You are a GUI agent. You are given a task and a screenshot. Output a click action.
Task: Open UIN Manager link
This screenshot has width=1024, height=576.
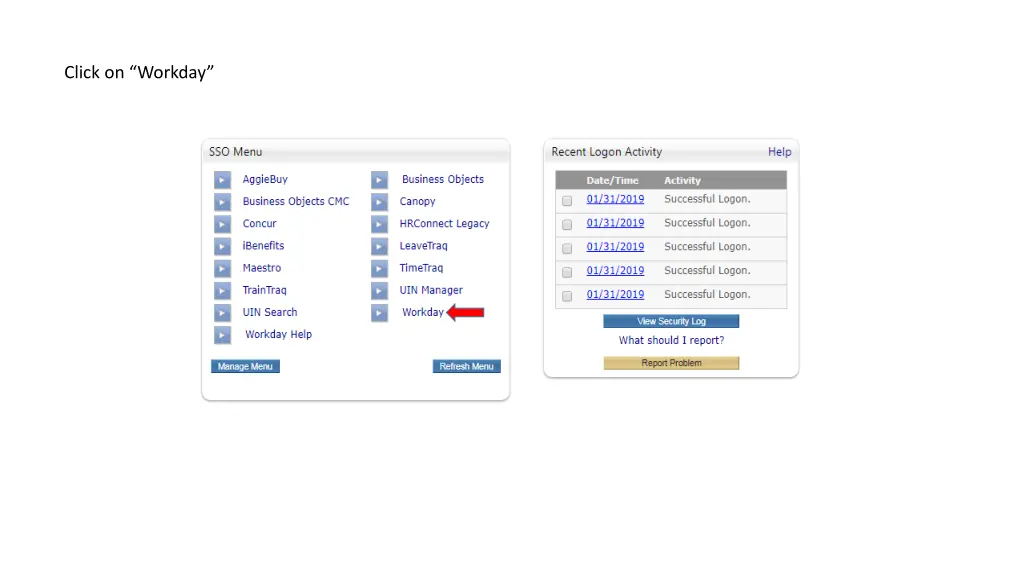pyautogui.click(x=431, y=290)
